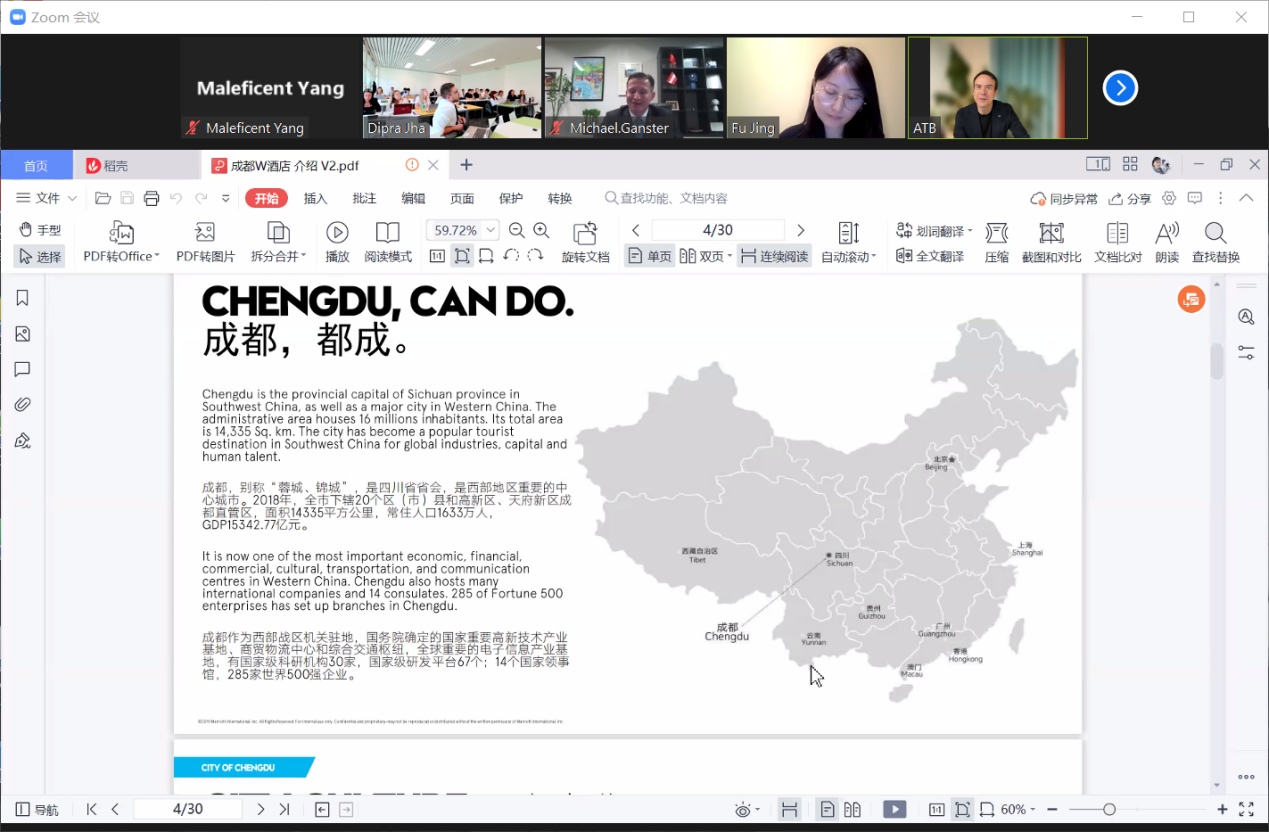The width and height of the screenshot is (1269, 832).
Task: Show more Zoom participants with blue arrow
Action: [x=1120, y=88]
